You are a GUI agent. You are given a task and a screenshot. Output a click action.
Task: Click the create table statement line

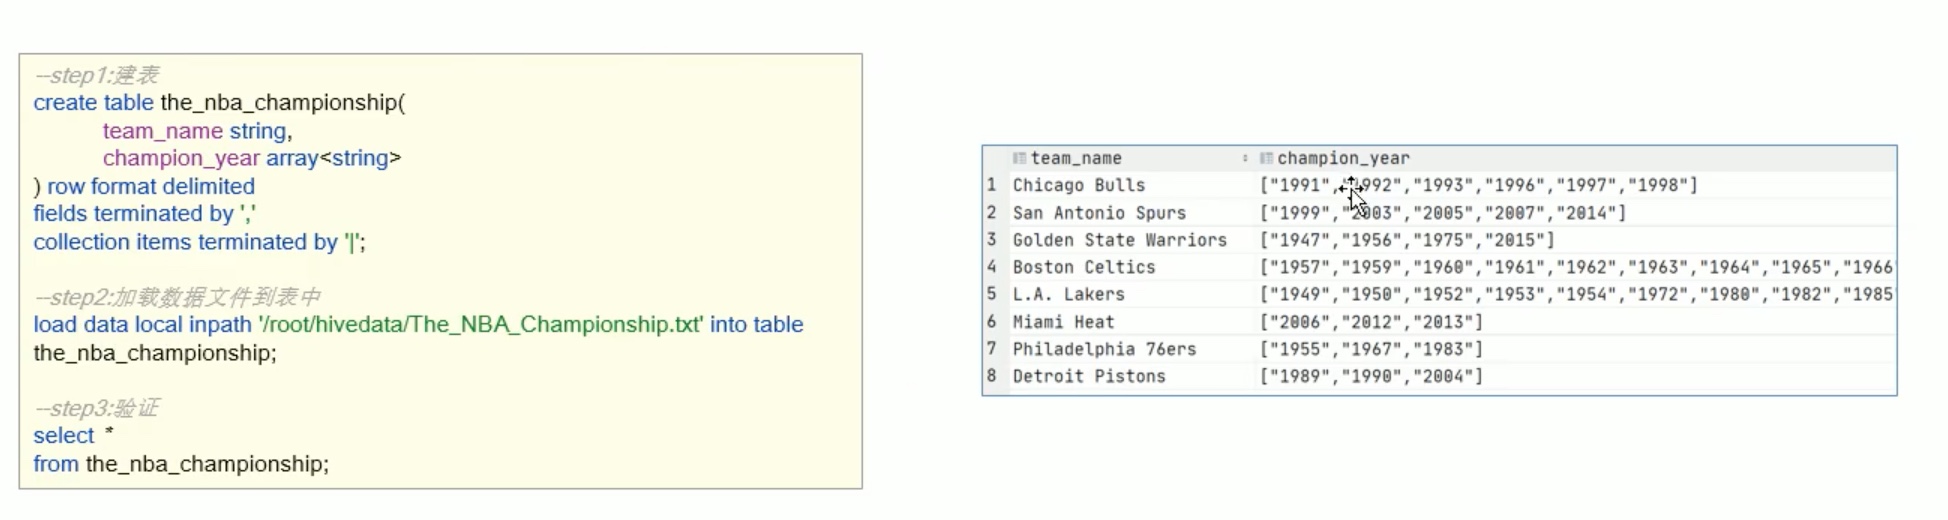click(219, 103)
